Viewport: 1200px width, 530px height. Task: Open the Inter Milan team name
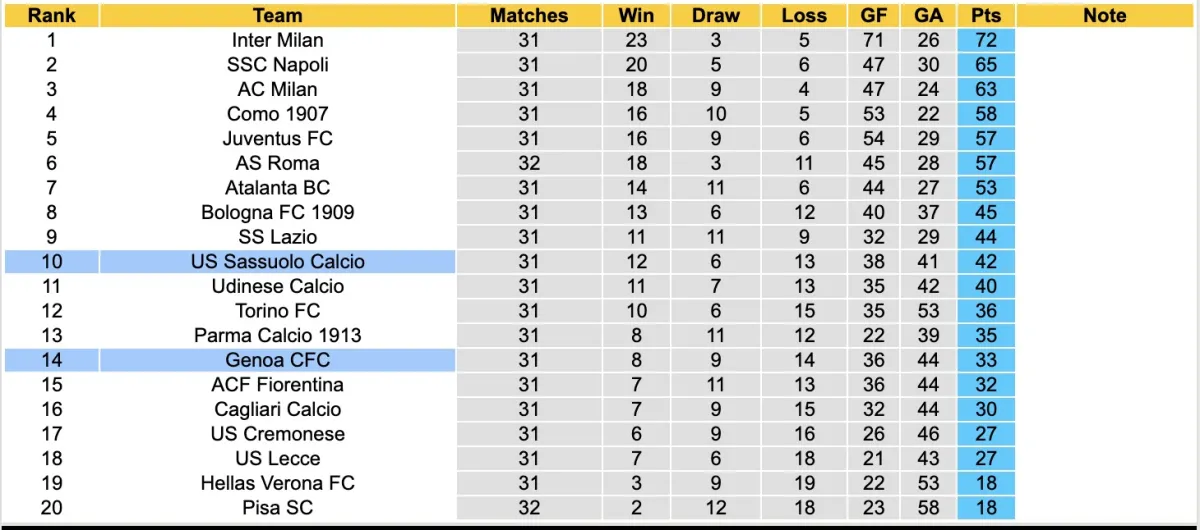[x=277, y=40]
